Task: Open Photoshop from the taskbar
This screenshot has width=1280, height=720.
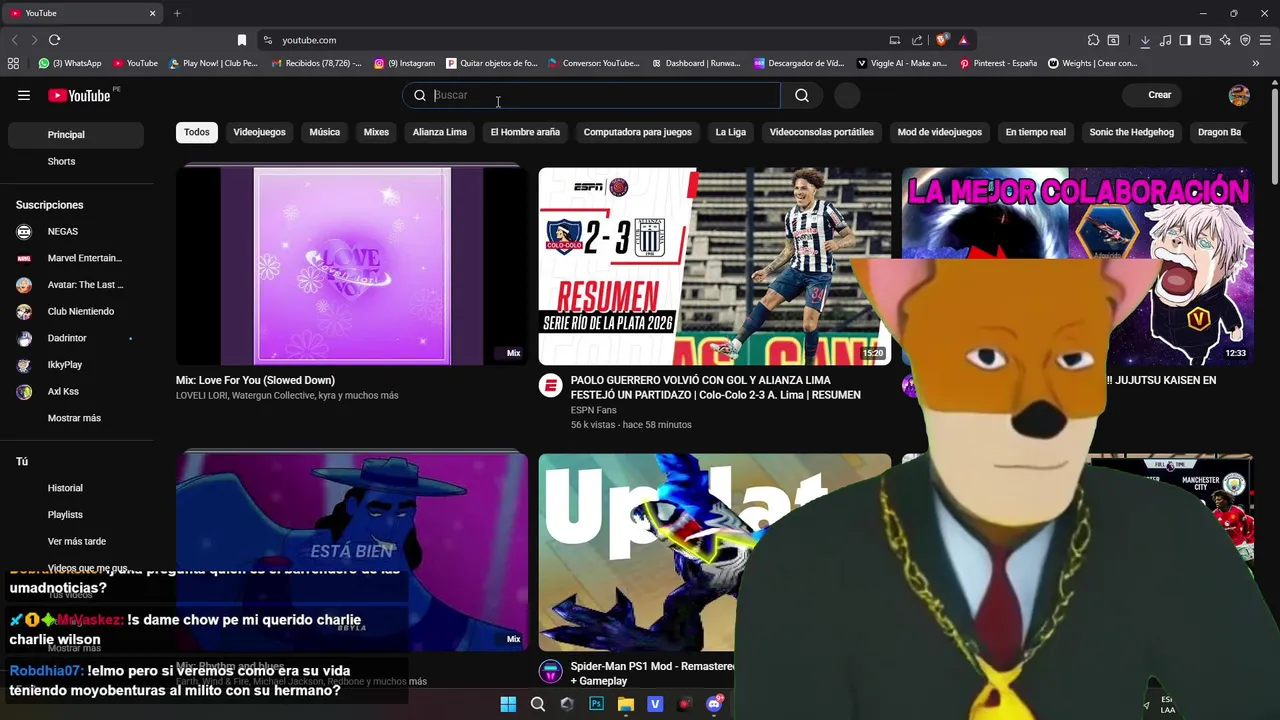Action: [596, 704]
